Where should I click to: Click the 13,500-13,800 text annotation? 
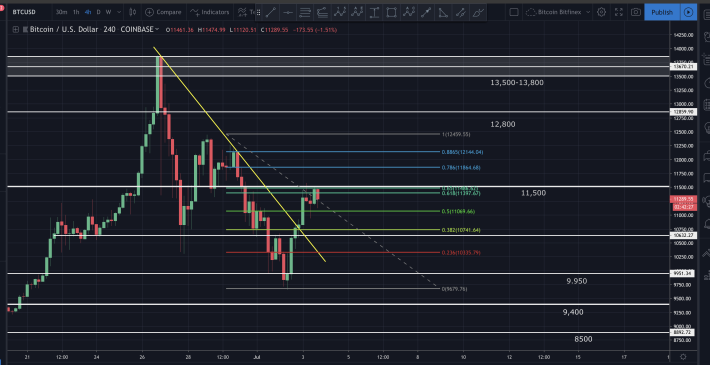click(x=517, y=82)
